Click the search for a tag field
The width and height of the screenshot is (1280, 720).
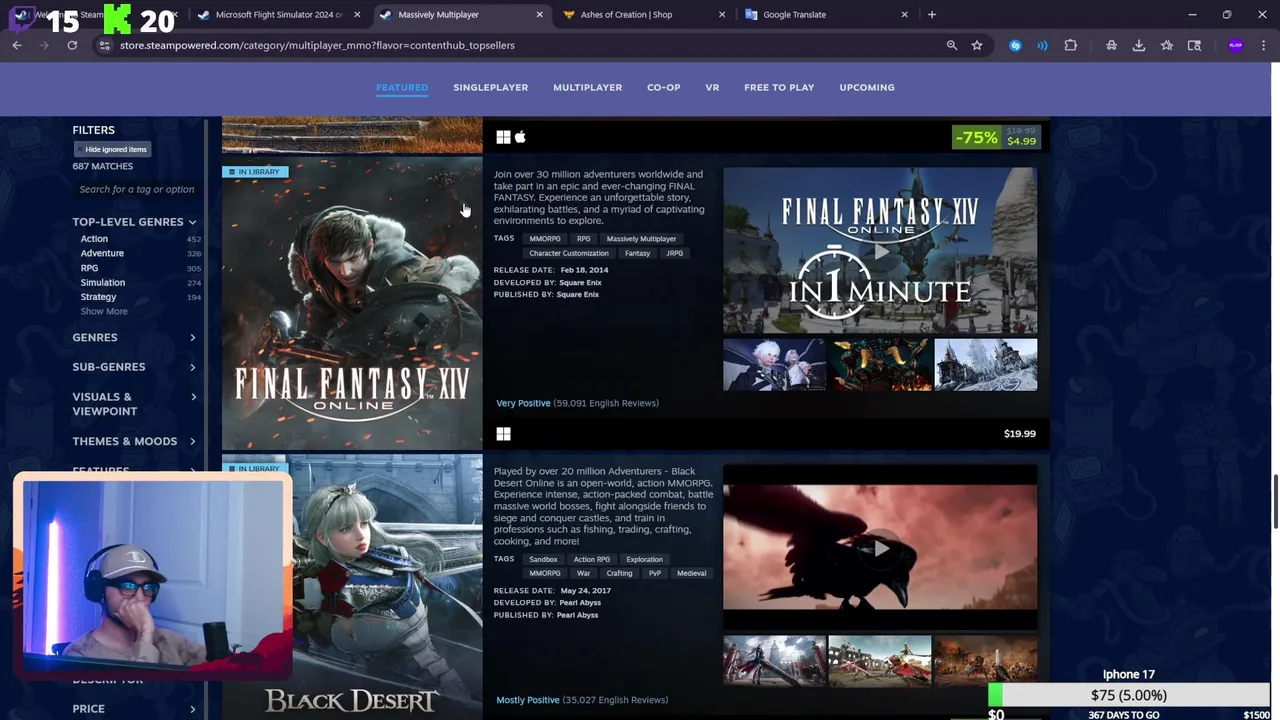point(137,189)
